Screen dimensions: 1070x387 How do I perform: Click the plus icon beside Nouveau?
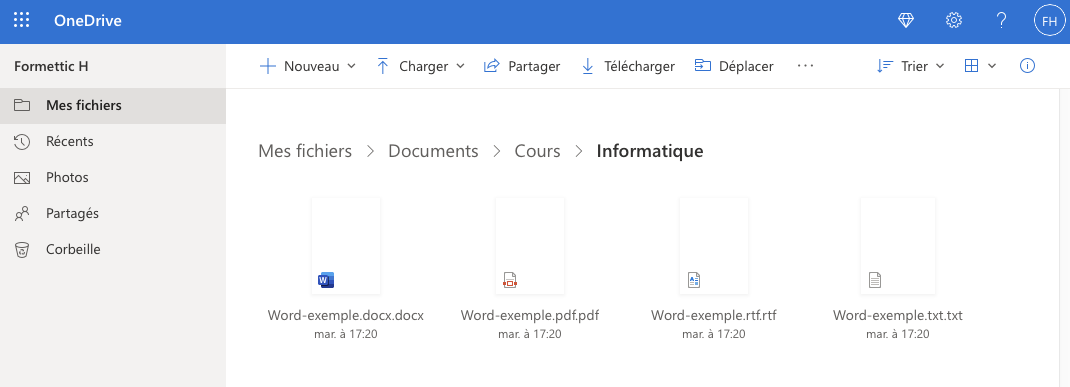[268, 66]
